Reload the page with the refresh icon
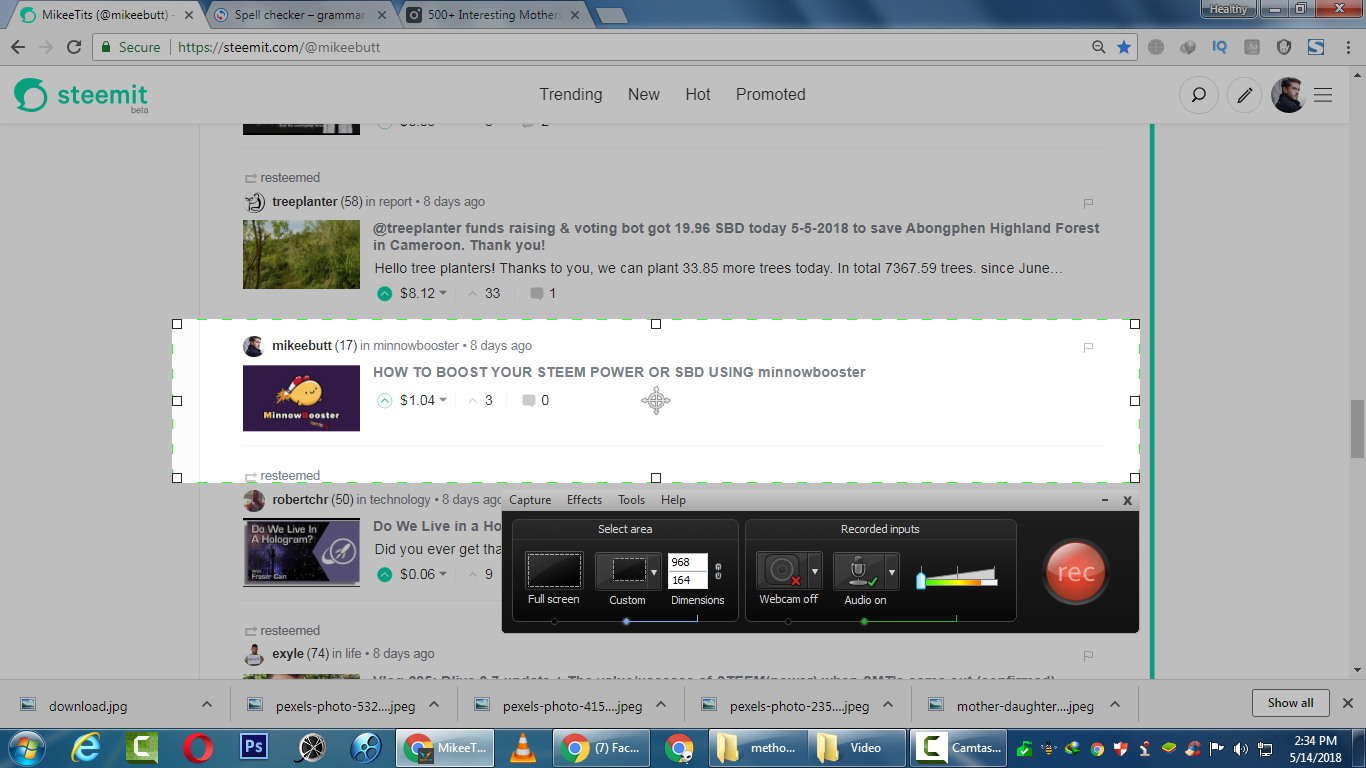1366x768 pixels. point(73,47)
